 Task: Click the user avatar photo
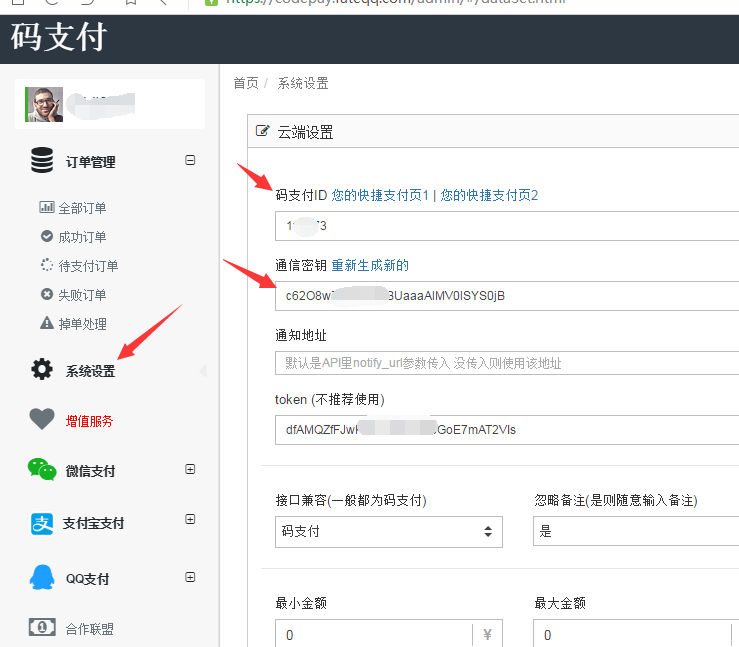coord(44,104)
